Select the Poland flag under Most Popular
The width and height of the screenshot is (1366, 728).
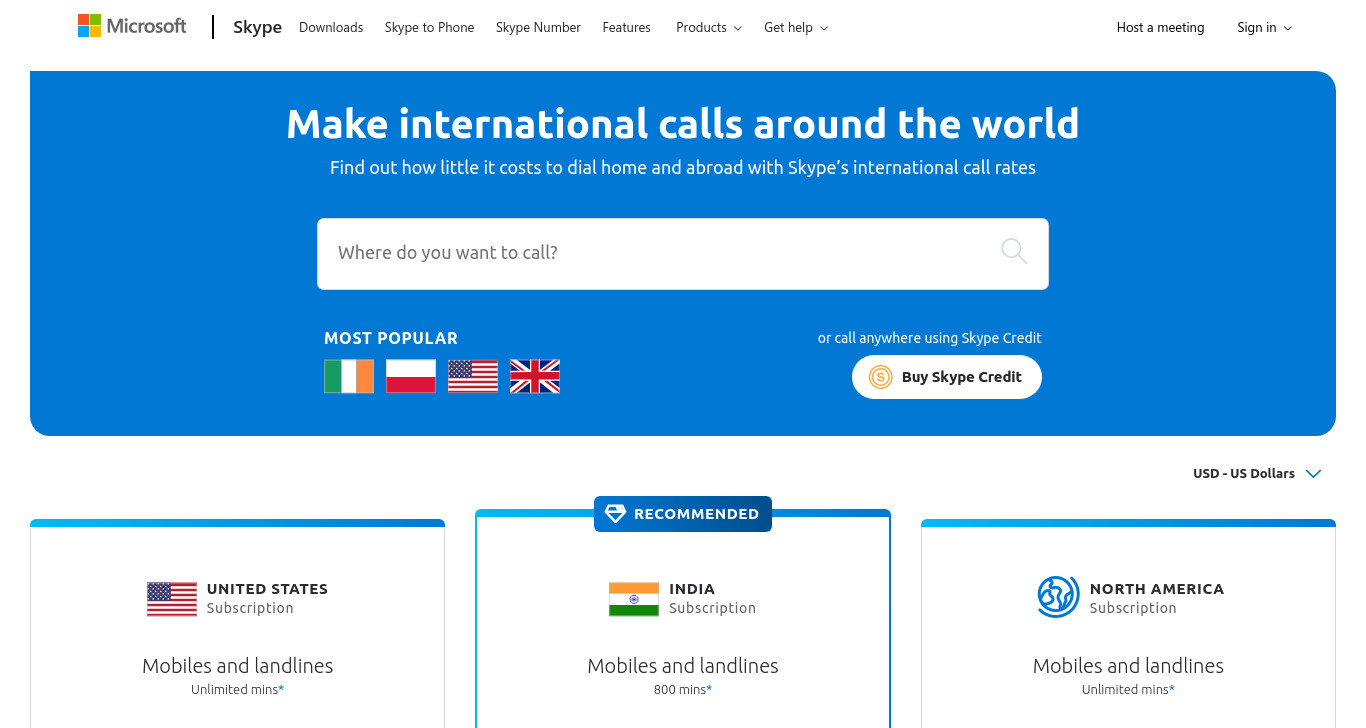click(411, 376)
